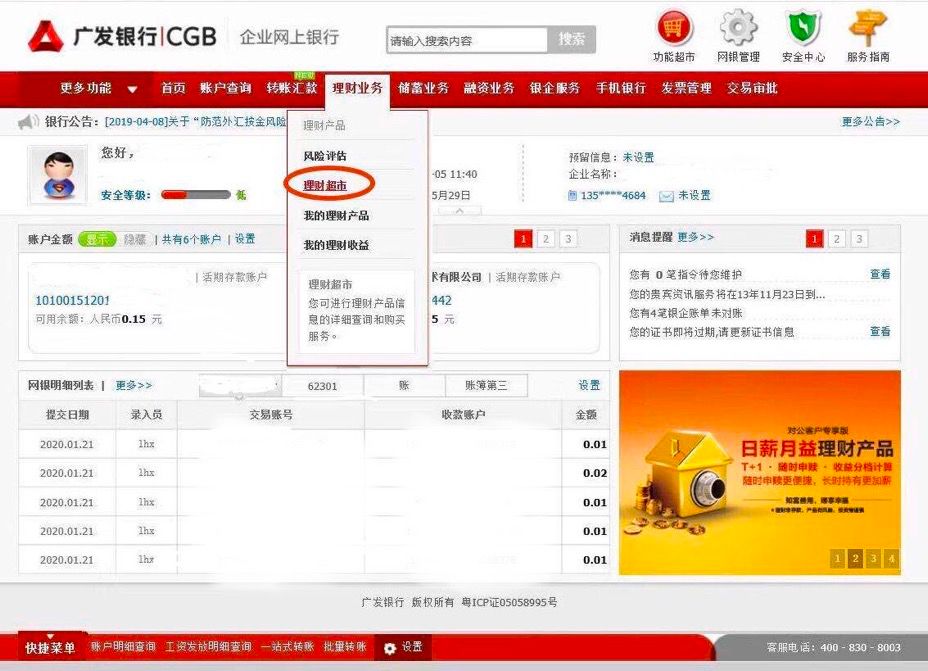Viewport: 928px width, 671px height.
Task: Click 查看 for pending instructions message
Action: (880, 274)
